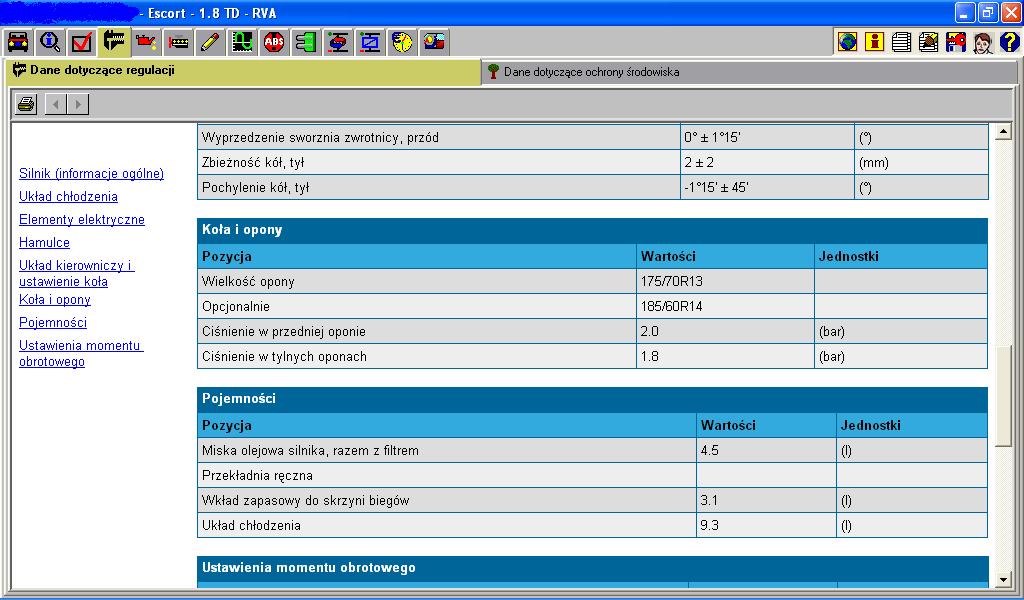Click the red car vehicle selection icon
This screenshot has width=1024, height=600.
pos(18,42)
